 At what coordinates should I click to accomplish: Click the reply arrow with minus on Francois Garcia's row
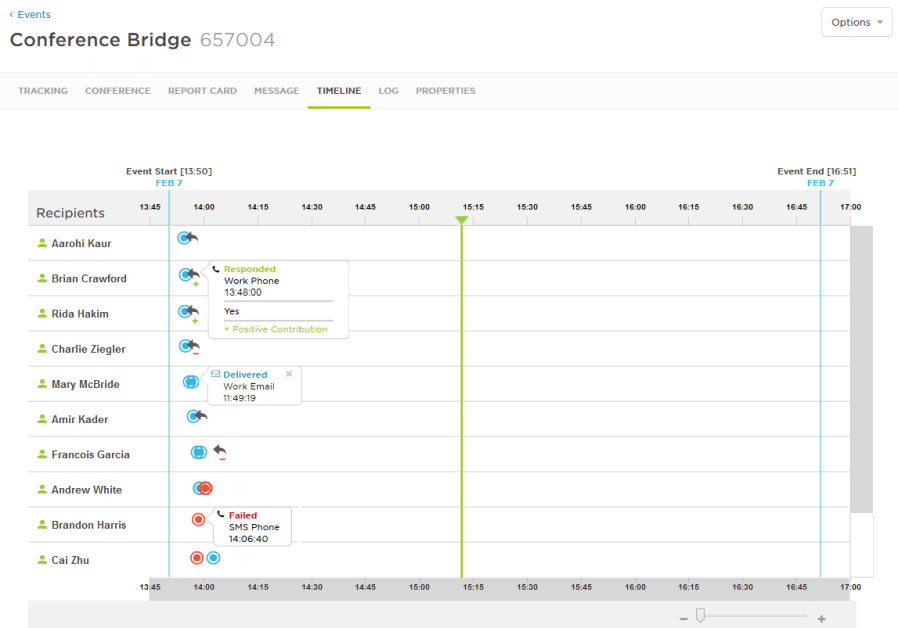[221, 451]
